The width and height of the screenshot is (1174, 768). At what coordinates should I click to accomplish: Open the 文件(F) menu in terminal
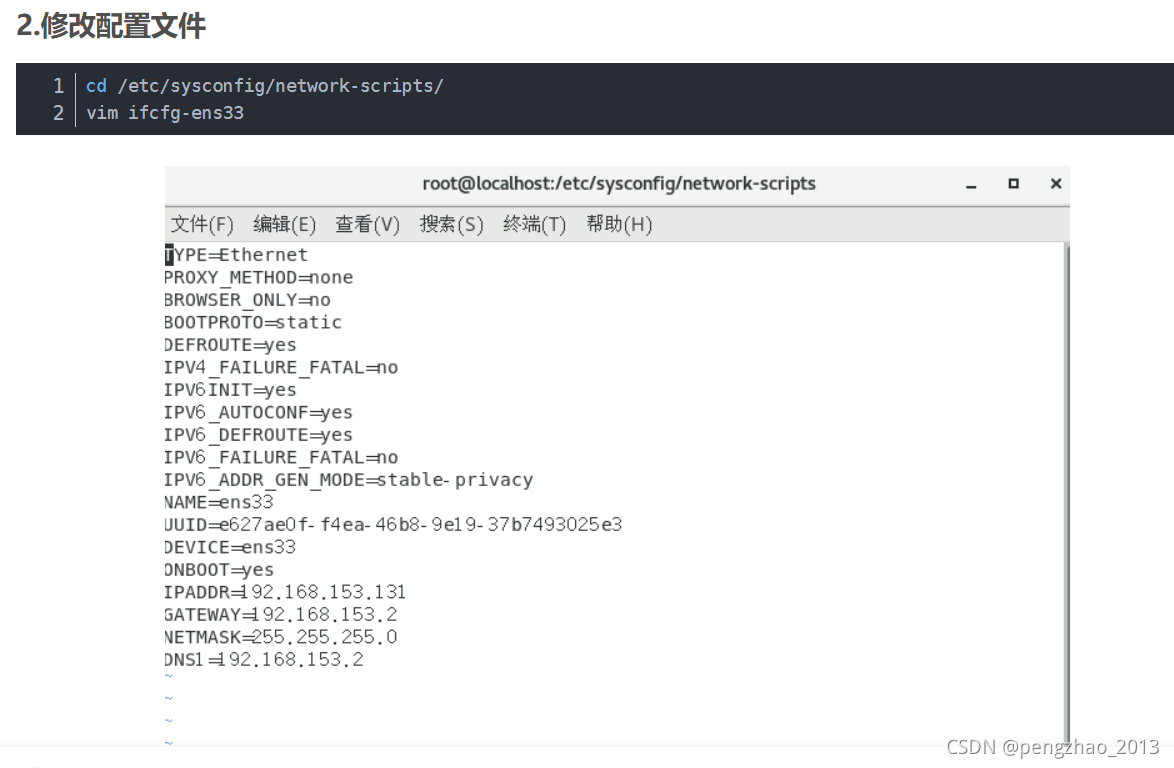pyautogui.click(x=202, y=224)
